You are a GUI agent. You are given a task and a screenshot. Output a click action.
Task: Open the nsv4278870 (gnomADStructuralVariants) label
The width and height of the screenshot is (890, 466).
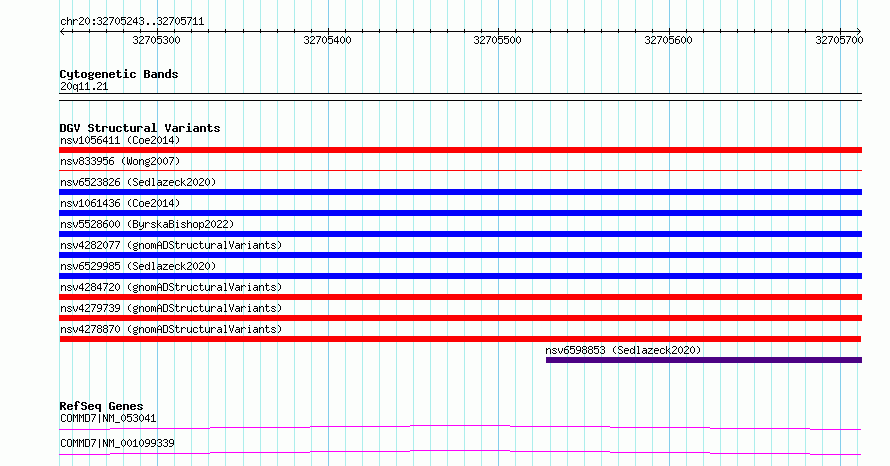[171, 329]
